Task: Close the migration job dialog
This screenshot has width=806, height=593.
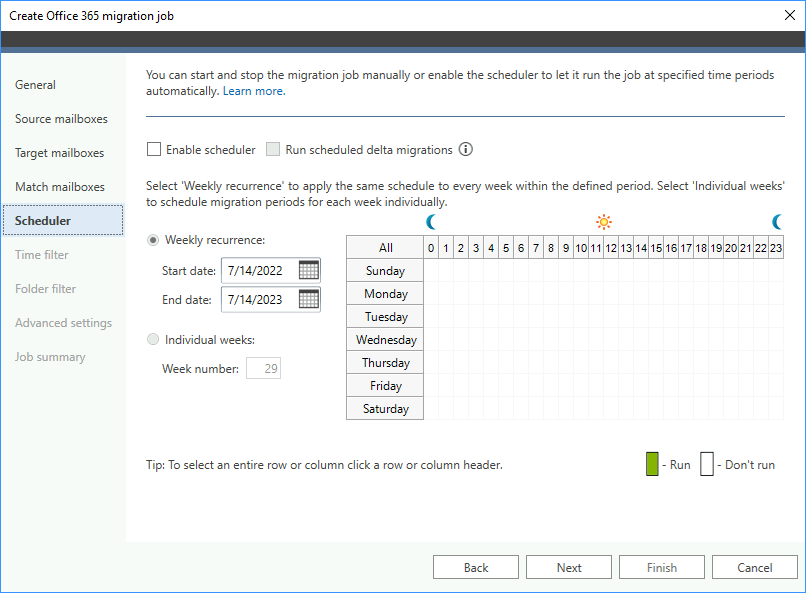Action: tap(790, 15)
